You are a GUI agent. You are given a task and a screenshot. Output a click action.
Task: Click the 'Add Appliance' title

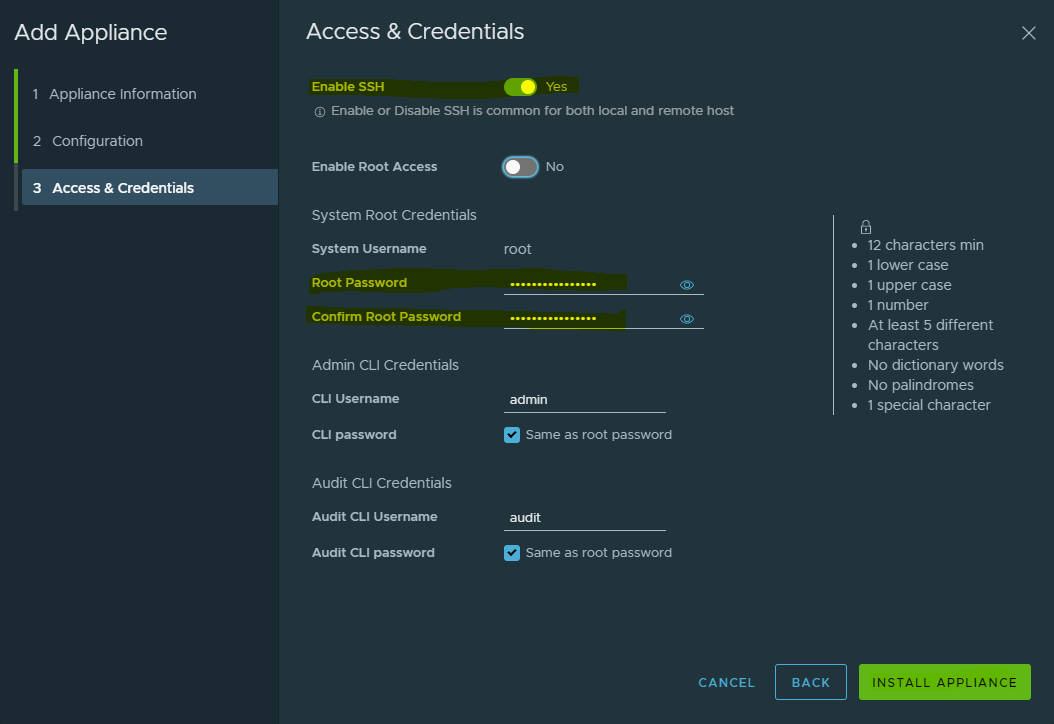[91, 32]
